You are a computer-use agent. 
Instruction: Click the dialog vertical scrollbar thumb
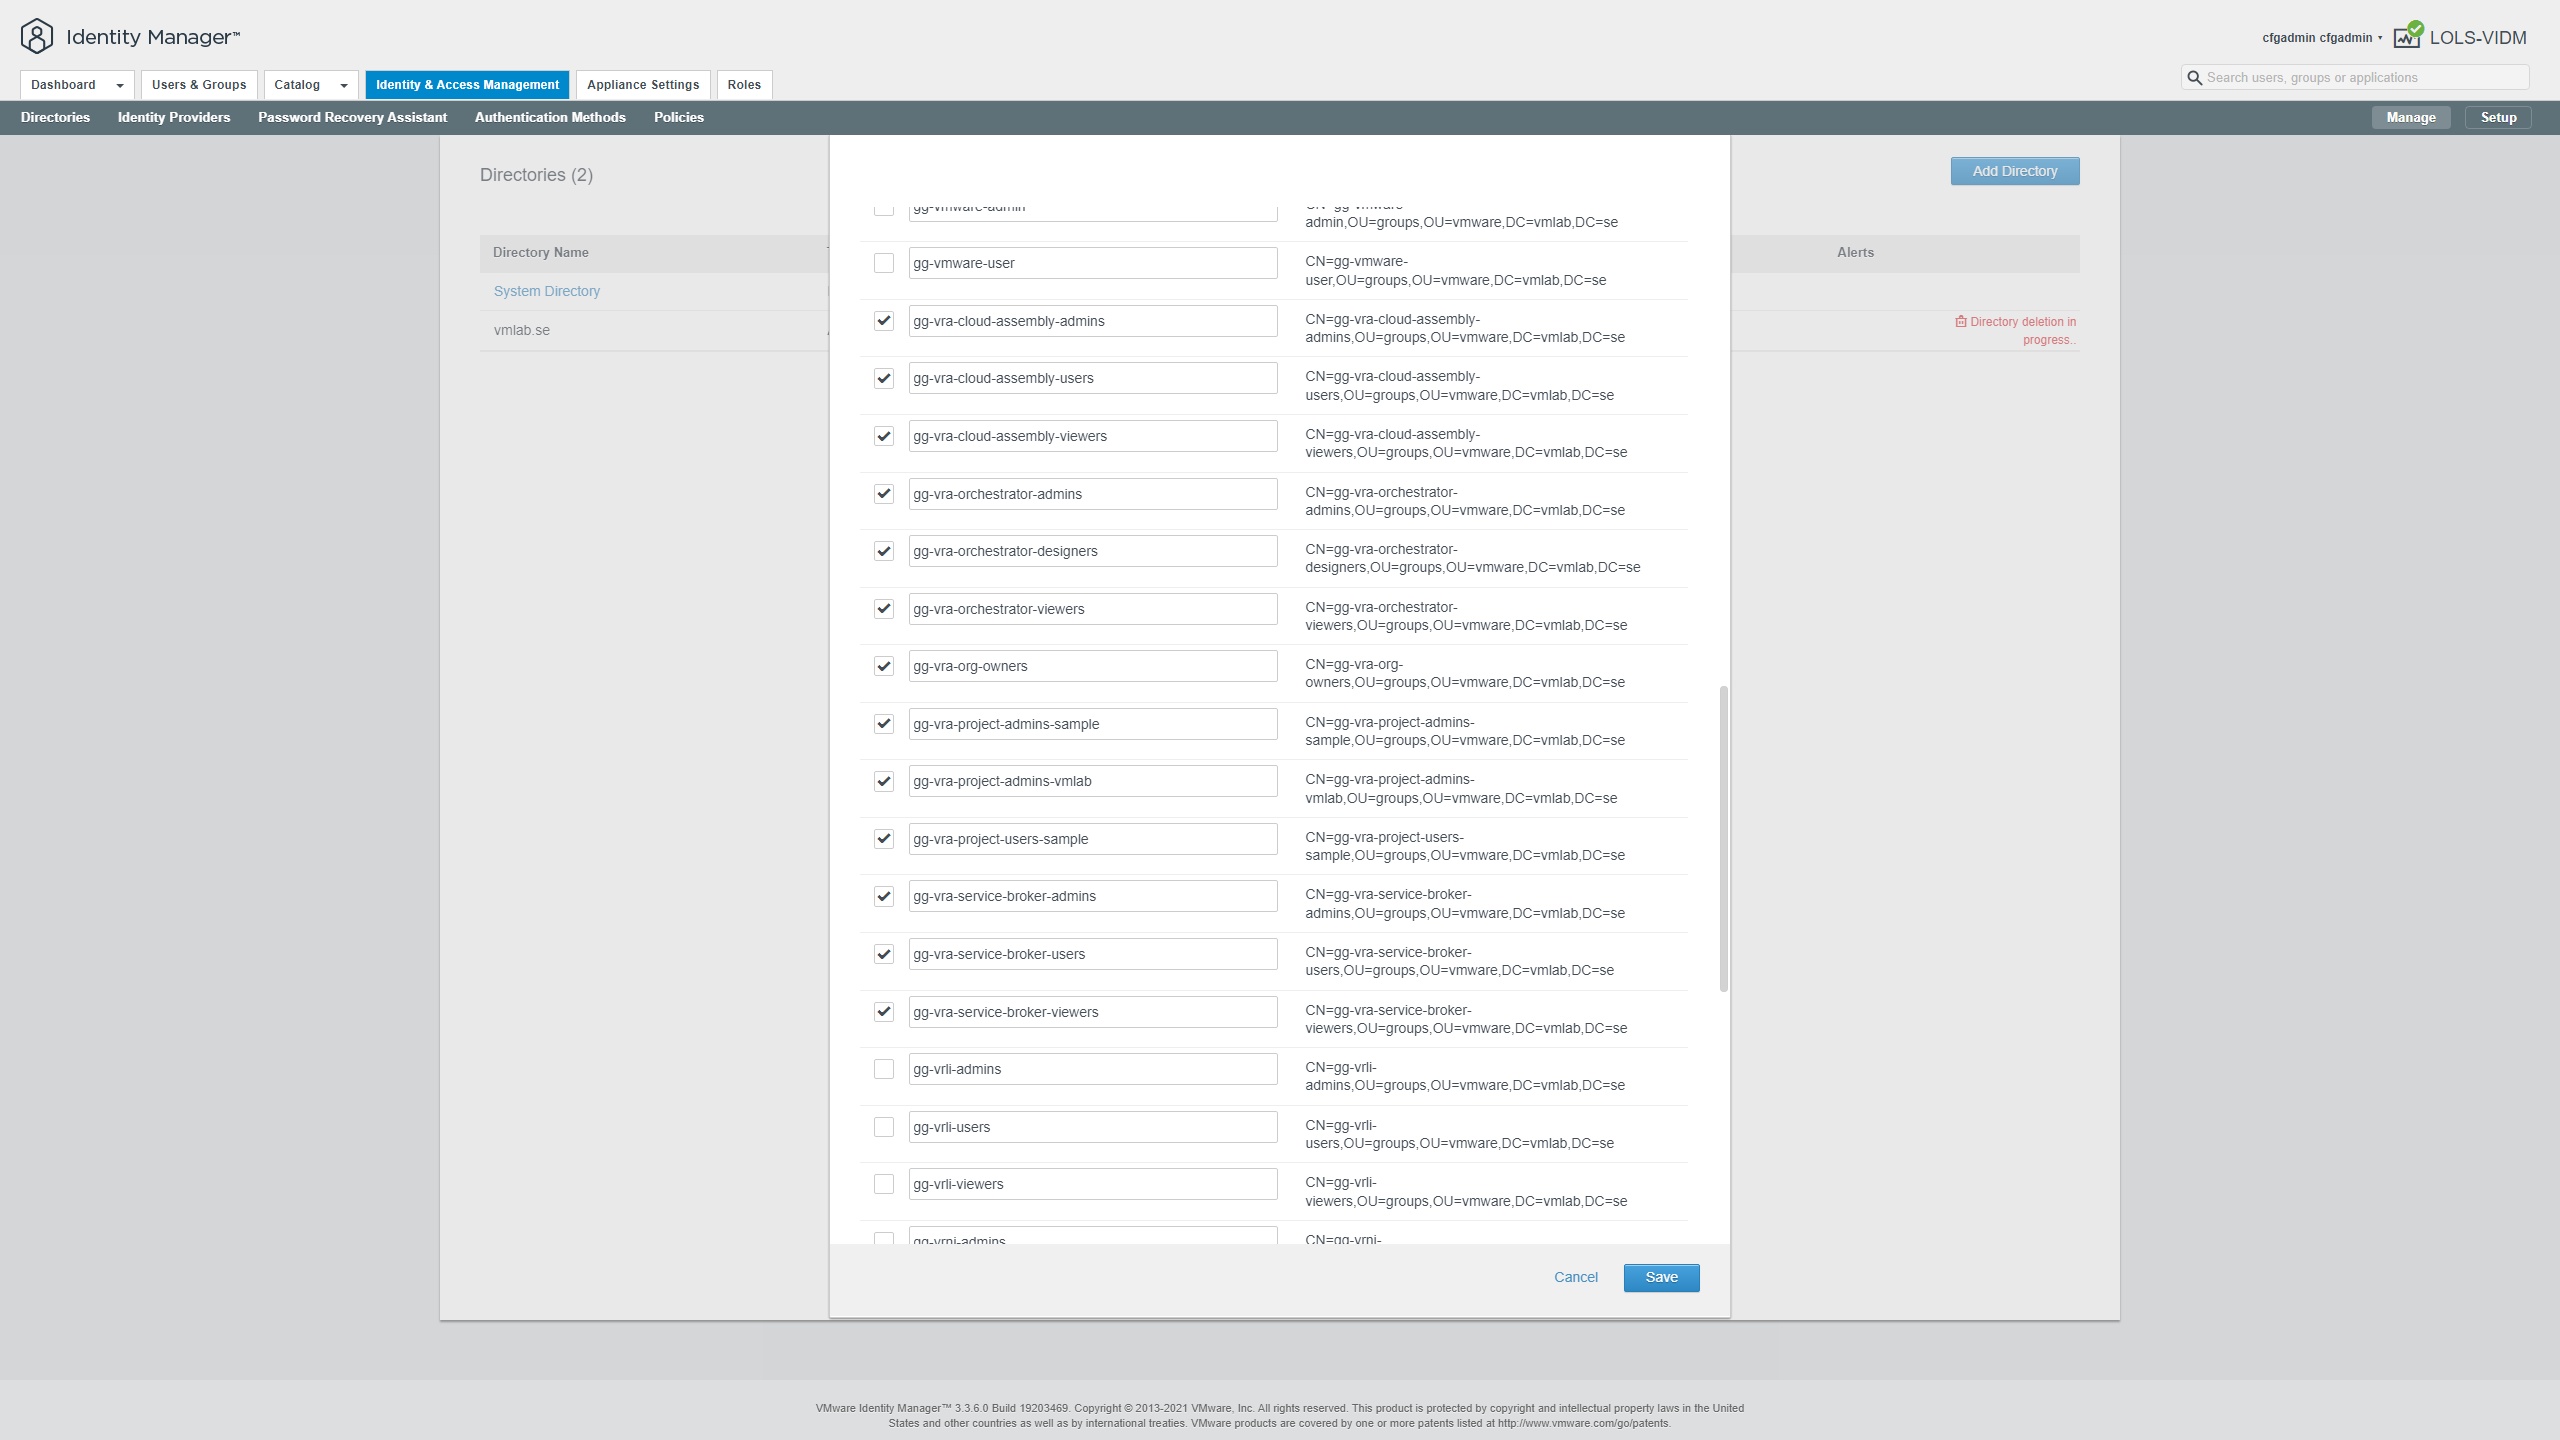[1723, 838]
